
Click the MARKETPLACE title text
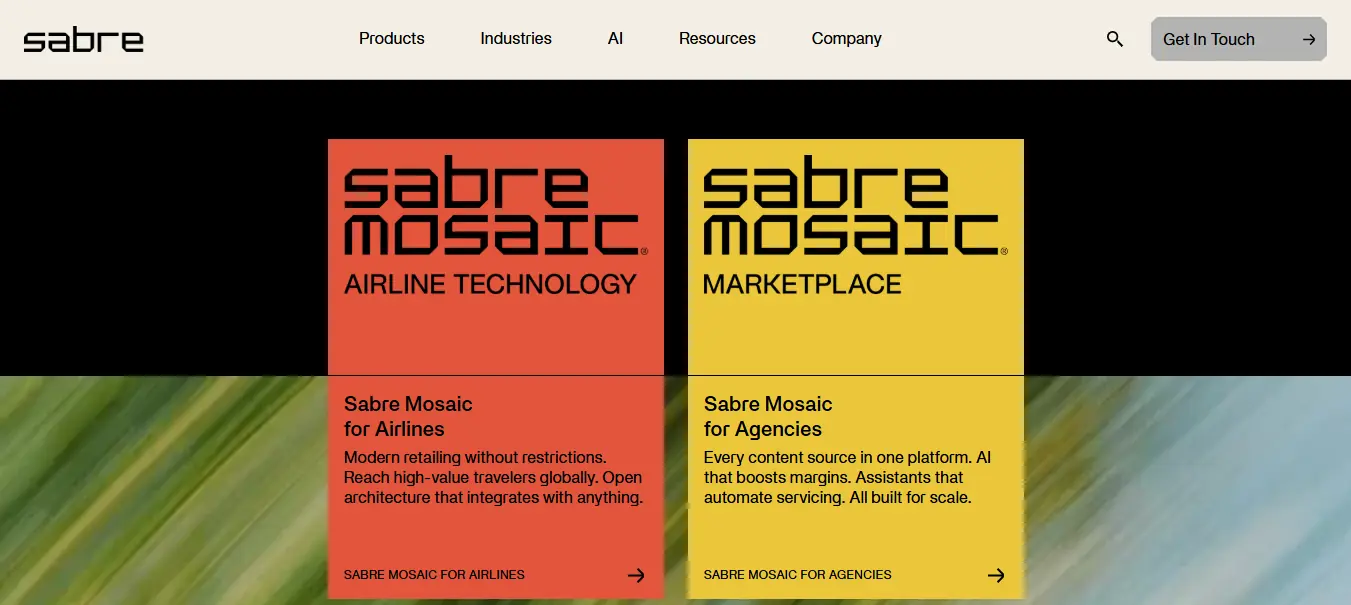(x=802, y=285)
